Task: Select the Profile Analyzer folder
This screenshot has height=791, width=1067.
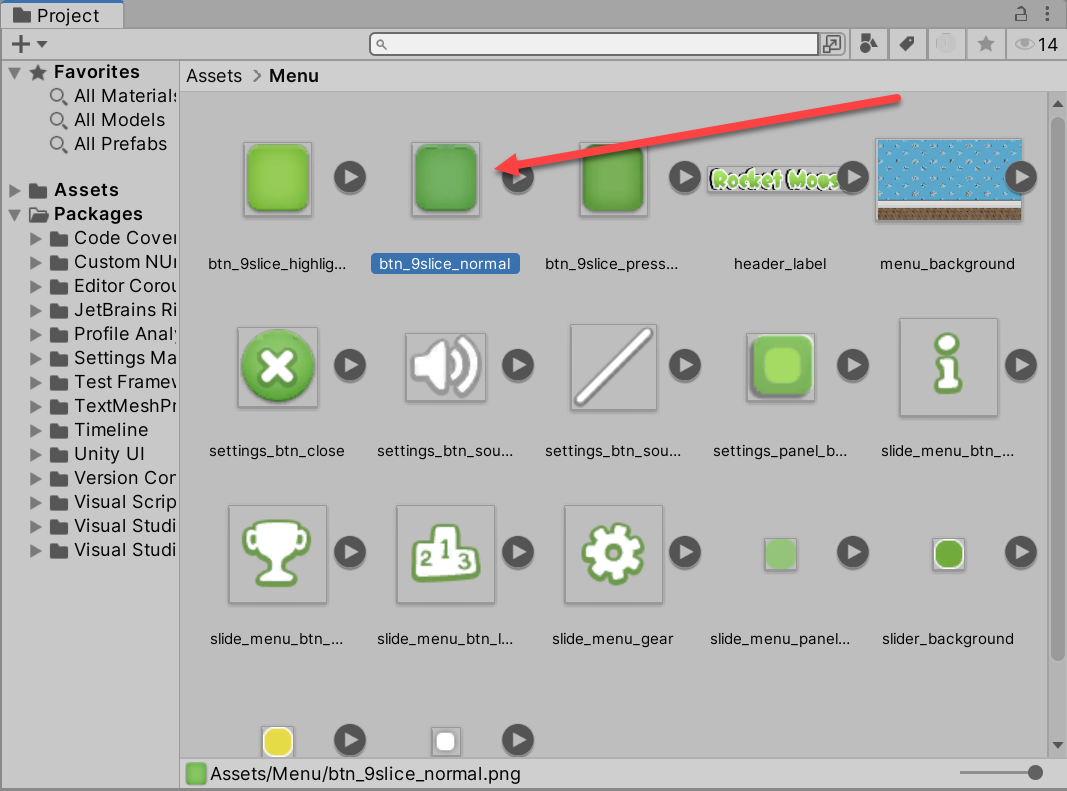Action: tap(114, 334)
